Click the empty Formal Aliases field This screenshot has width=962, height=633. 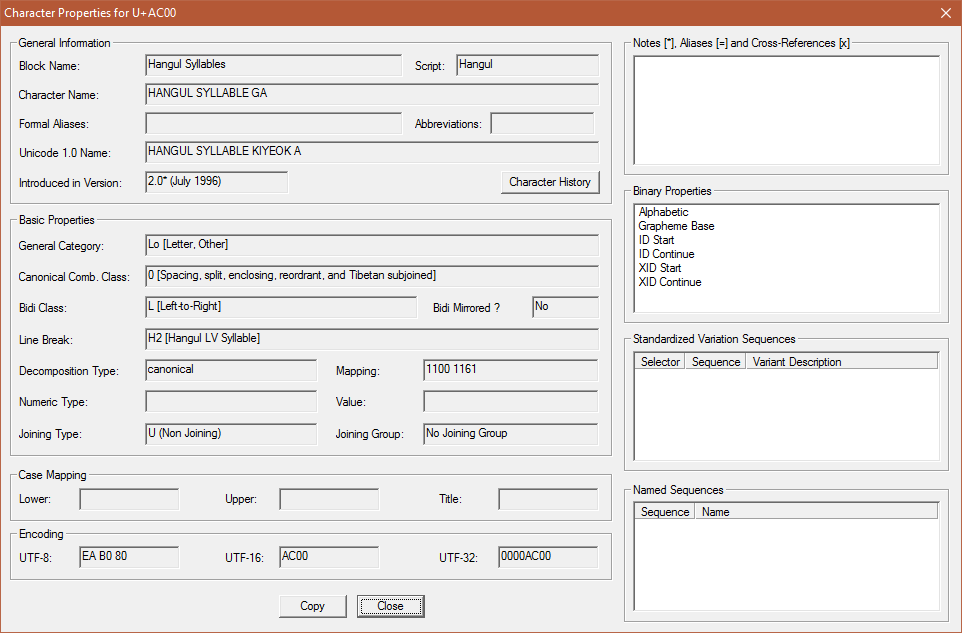tap(274, 123)
